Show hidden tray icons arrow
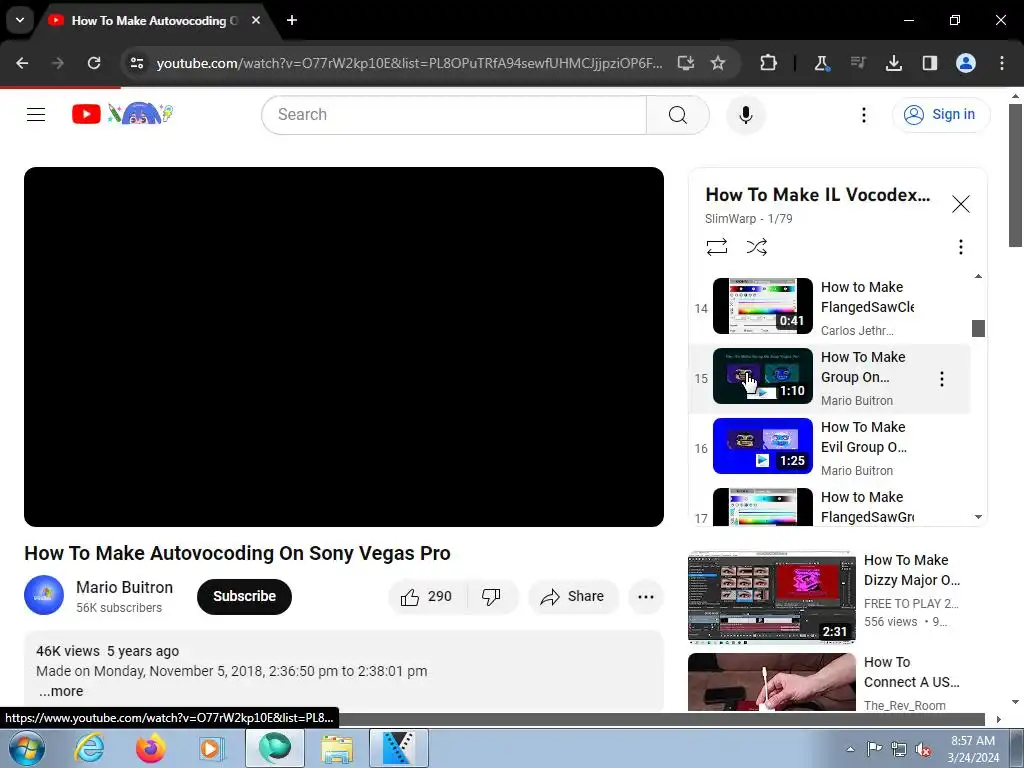This screenshot has height=768, width=1024. (x=850, y=749)
